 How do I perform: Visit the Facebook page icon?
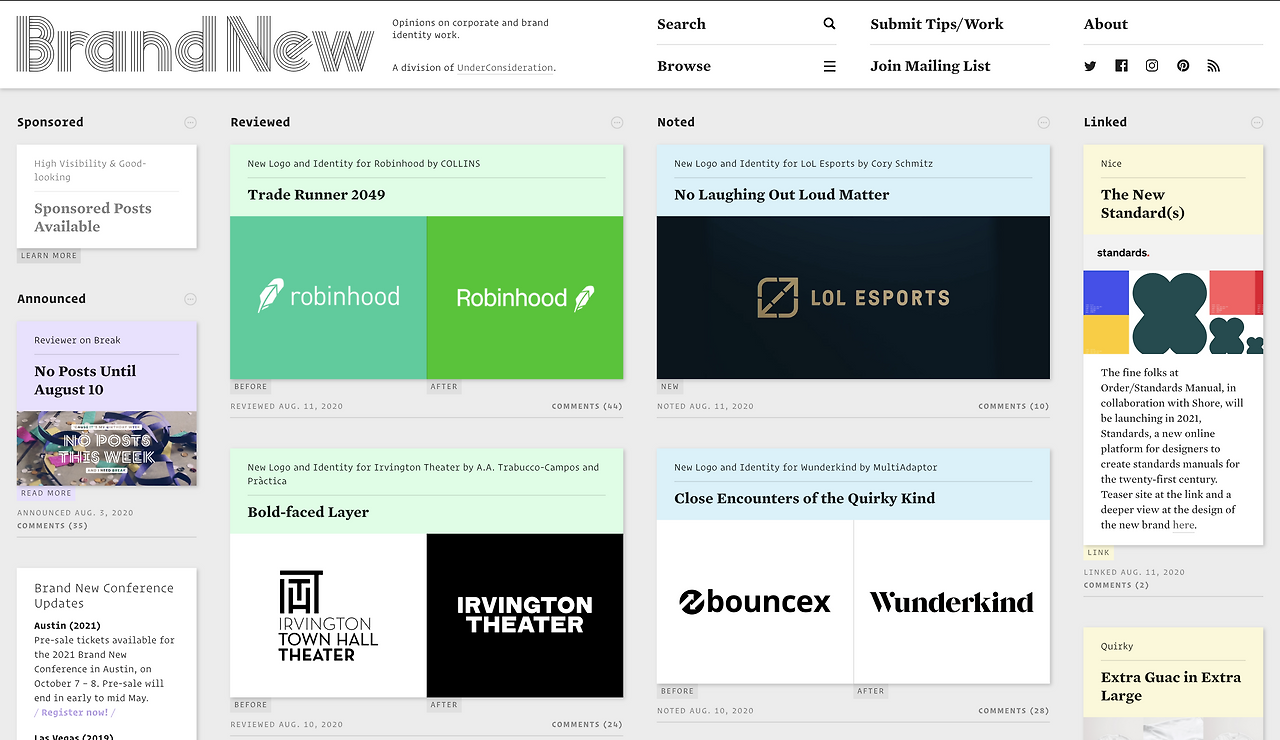(1121, 66)
